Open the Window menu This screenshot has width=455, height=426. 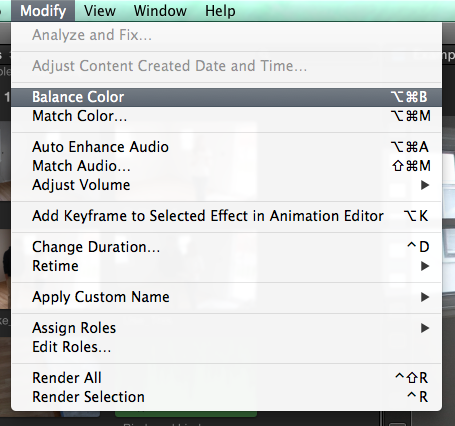pos(160,11)
